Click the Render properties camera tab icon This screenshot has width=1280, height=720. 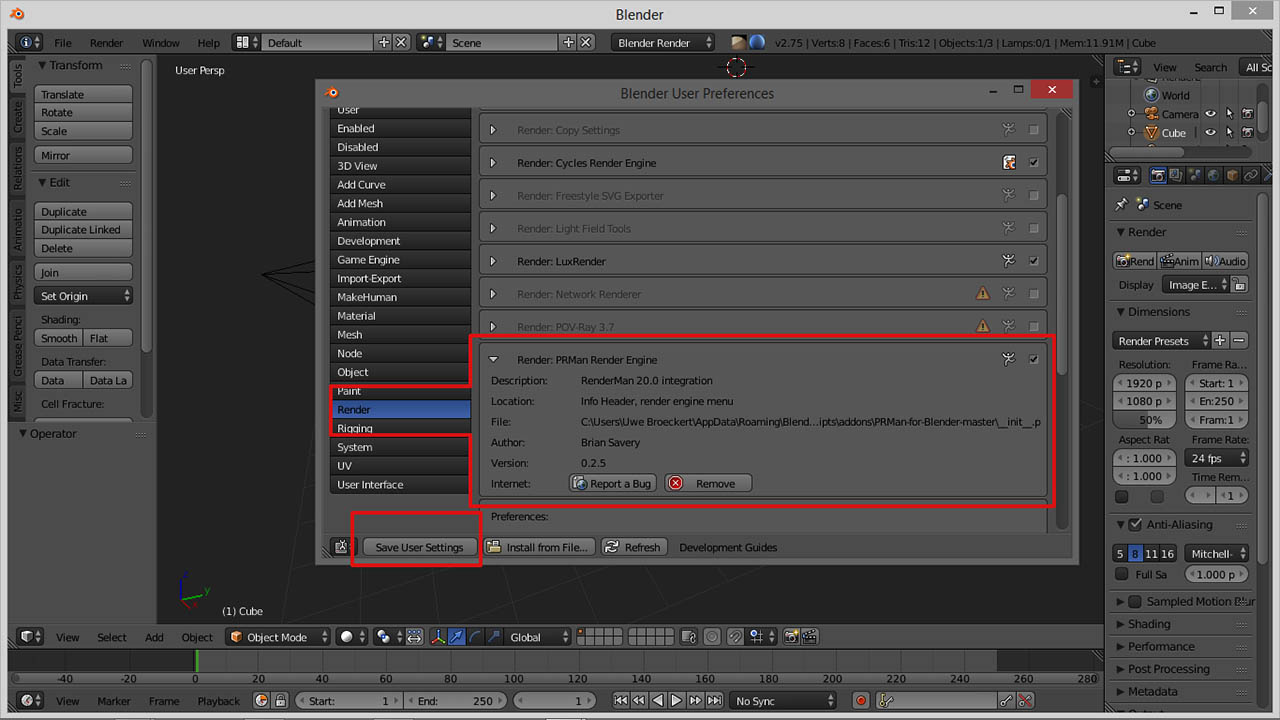[x=1158, y=176]
